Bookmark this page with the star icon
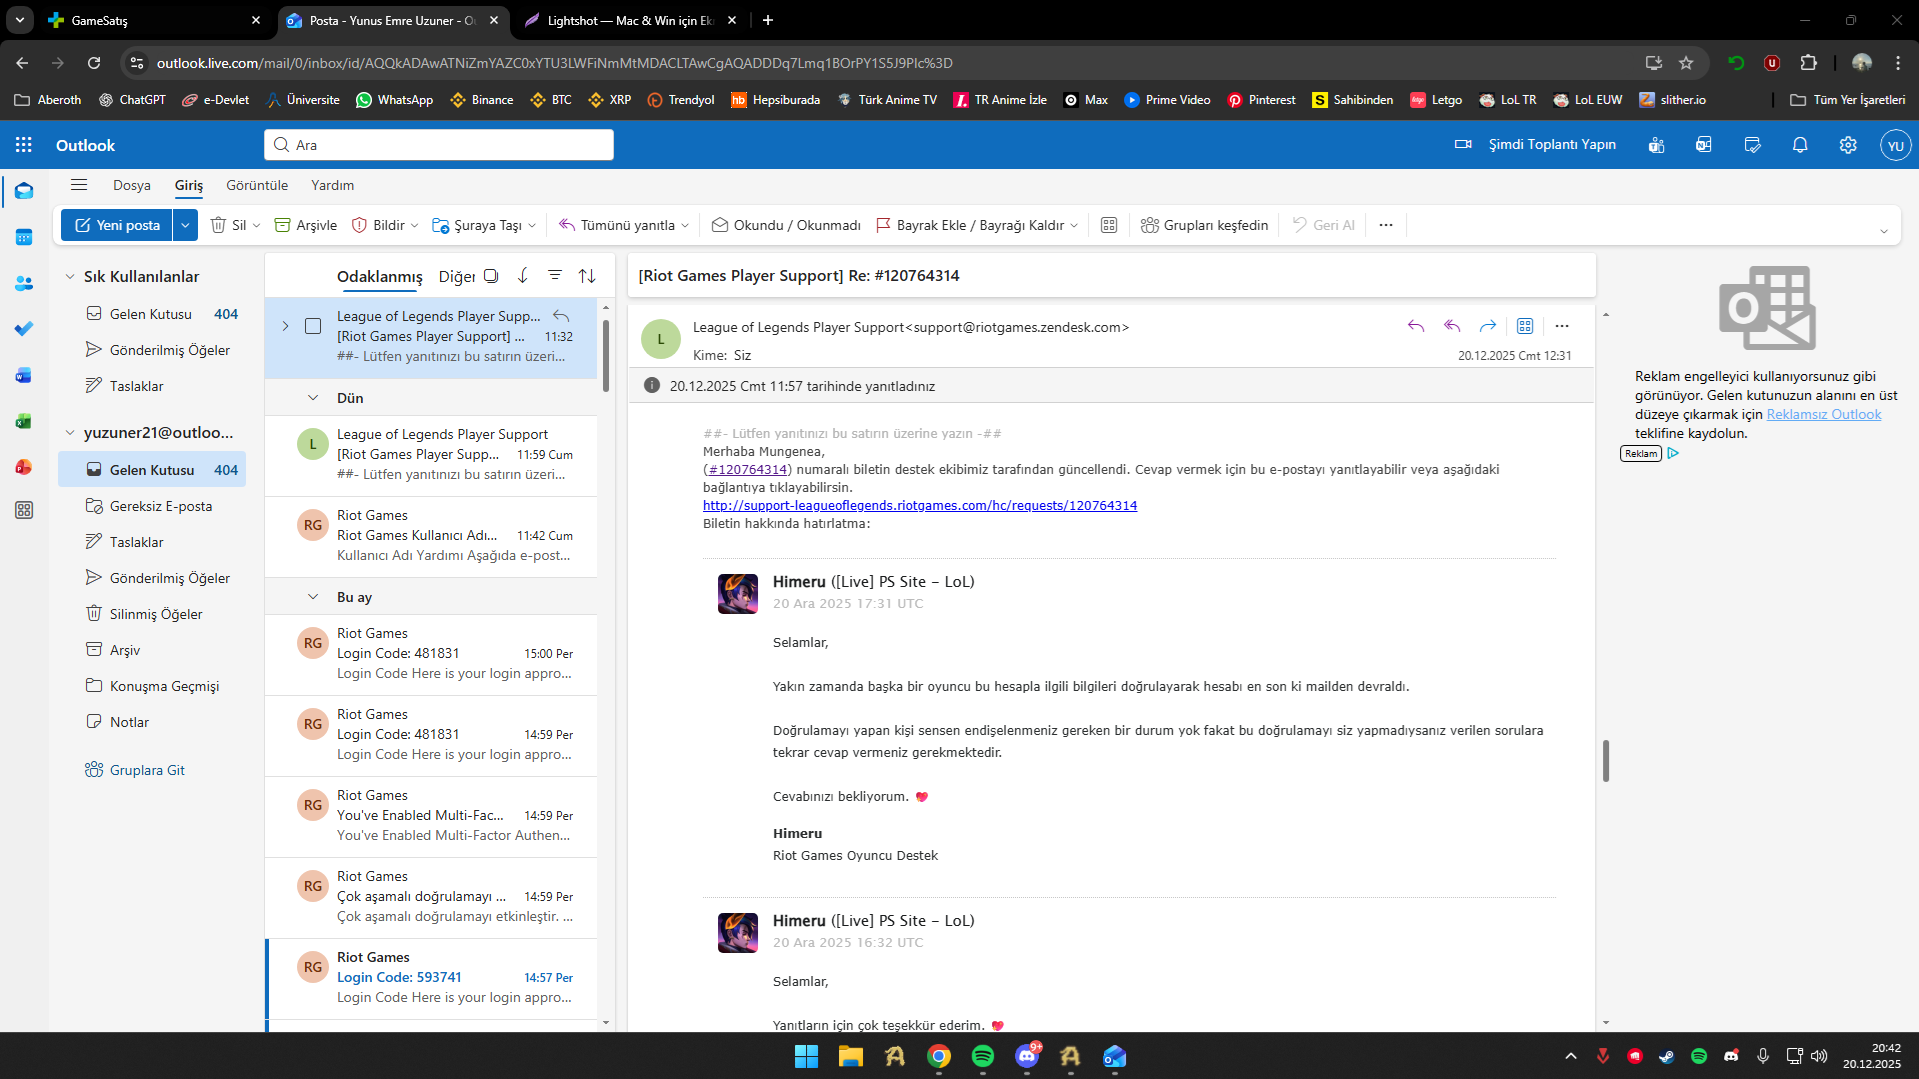The image size is (1919, 1079). click(1686, 63)
